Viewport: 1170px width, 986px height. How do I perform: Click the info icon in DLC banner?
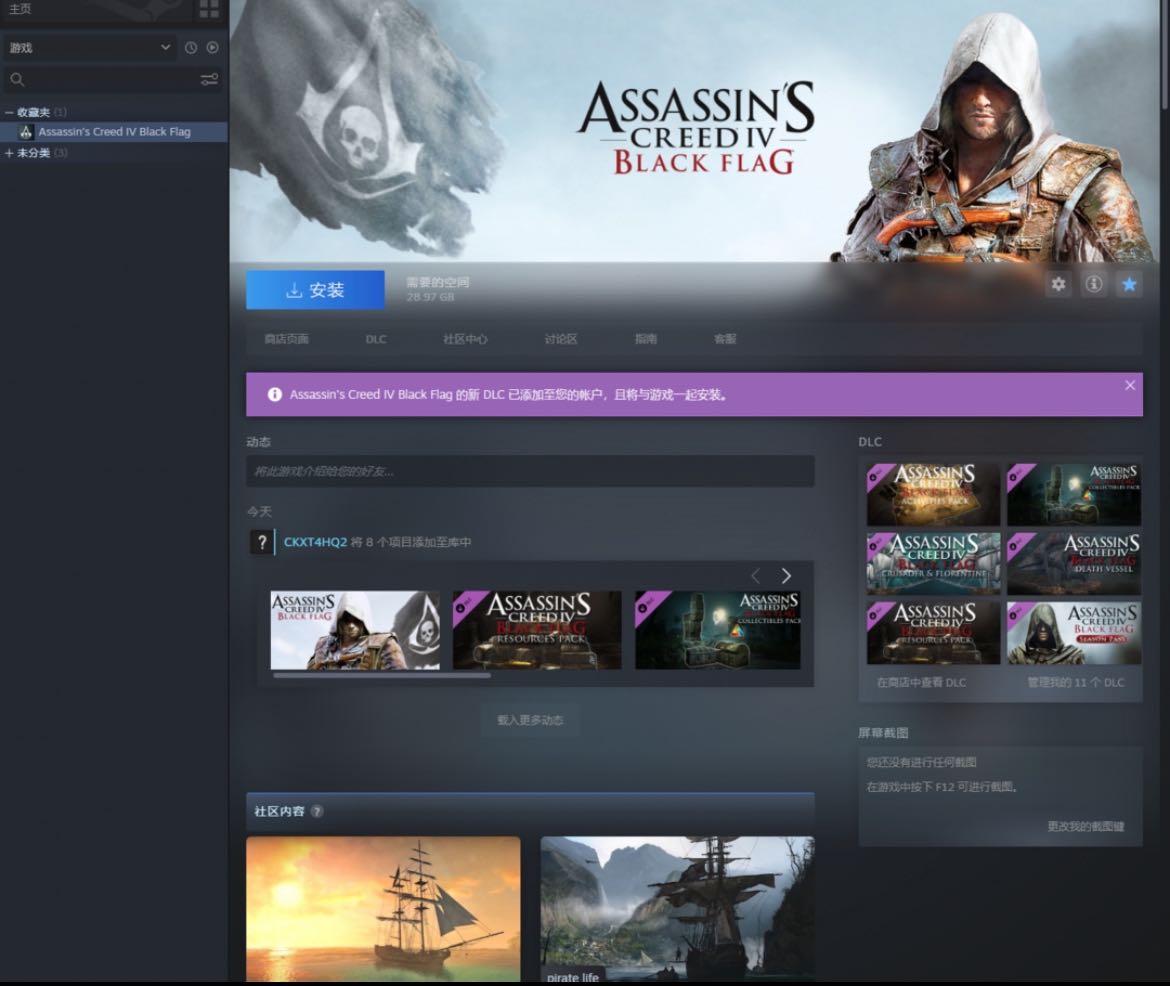point(275,394)
